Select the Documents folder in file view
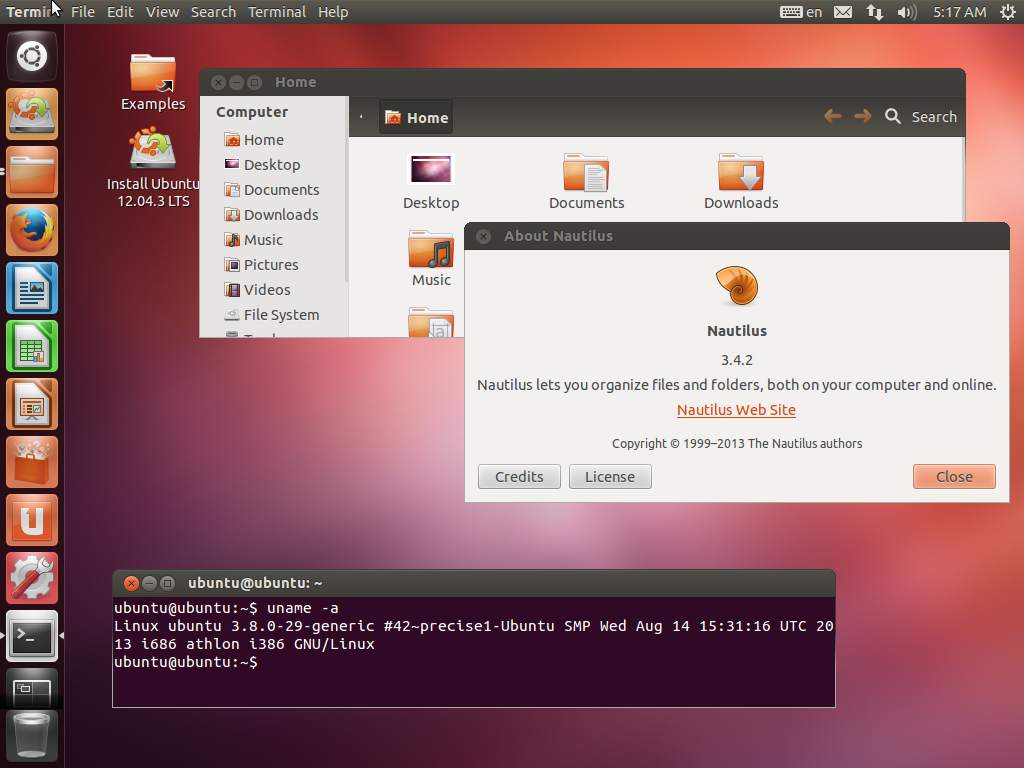1024x768 pixels. point(586,182)
